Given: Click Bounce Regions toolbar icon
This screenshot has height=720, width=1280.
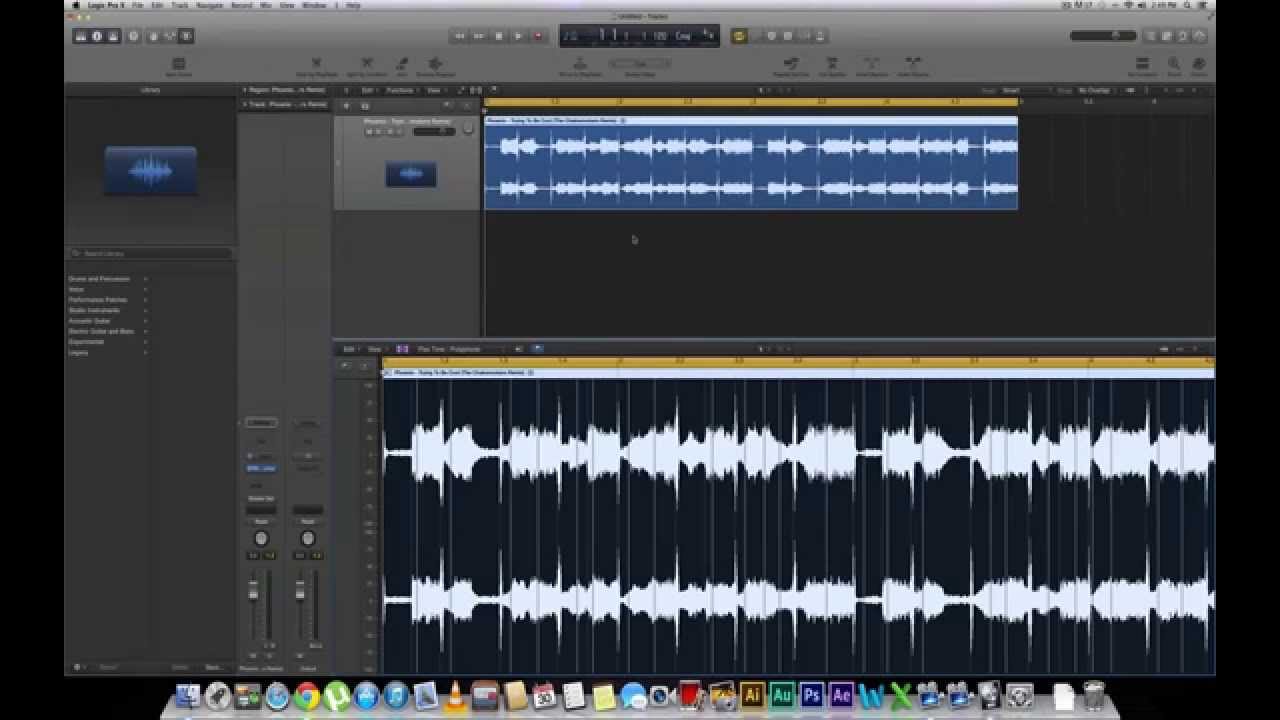Looking at the screenshot, I should 436,66.
